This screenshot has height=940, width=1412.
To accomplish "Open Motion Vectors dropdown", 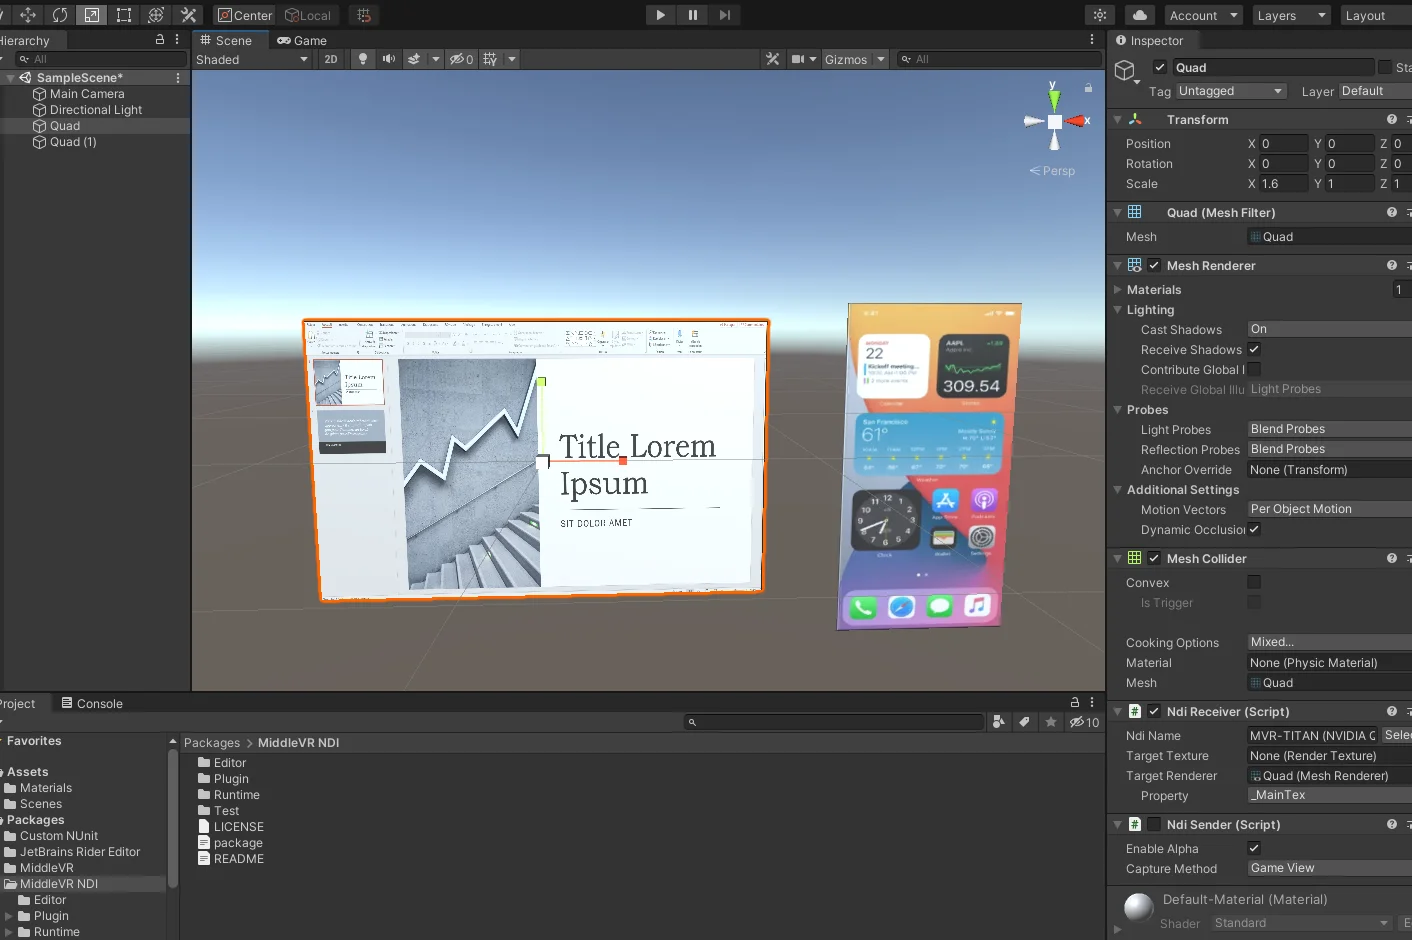I will [1329, 509].
